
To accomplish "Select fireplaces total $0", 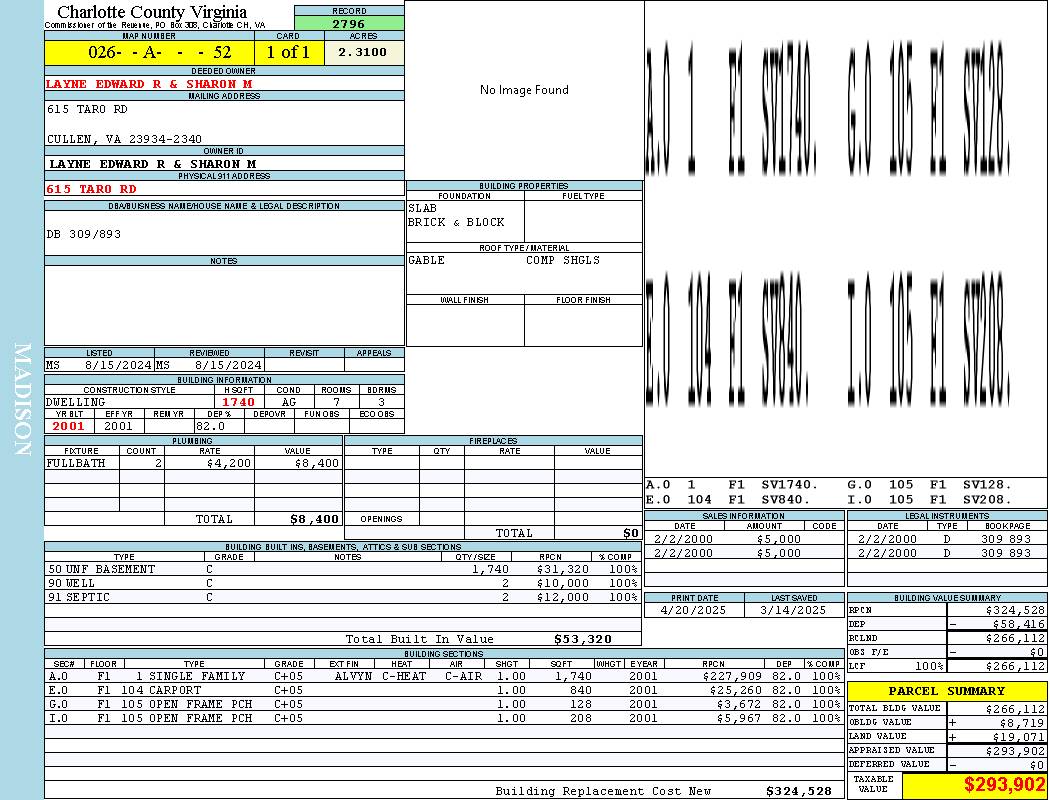I will tap(630, 533).
